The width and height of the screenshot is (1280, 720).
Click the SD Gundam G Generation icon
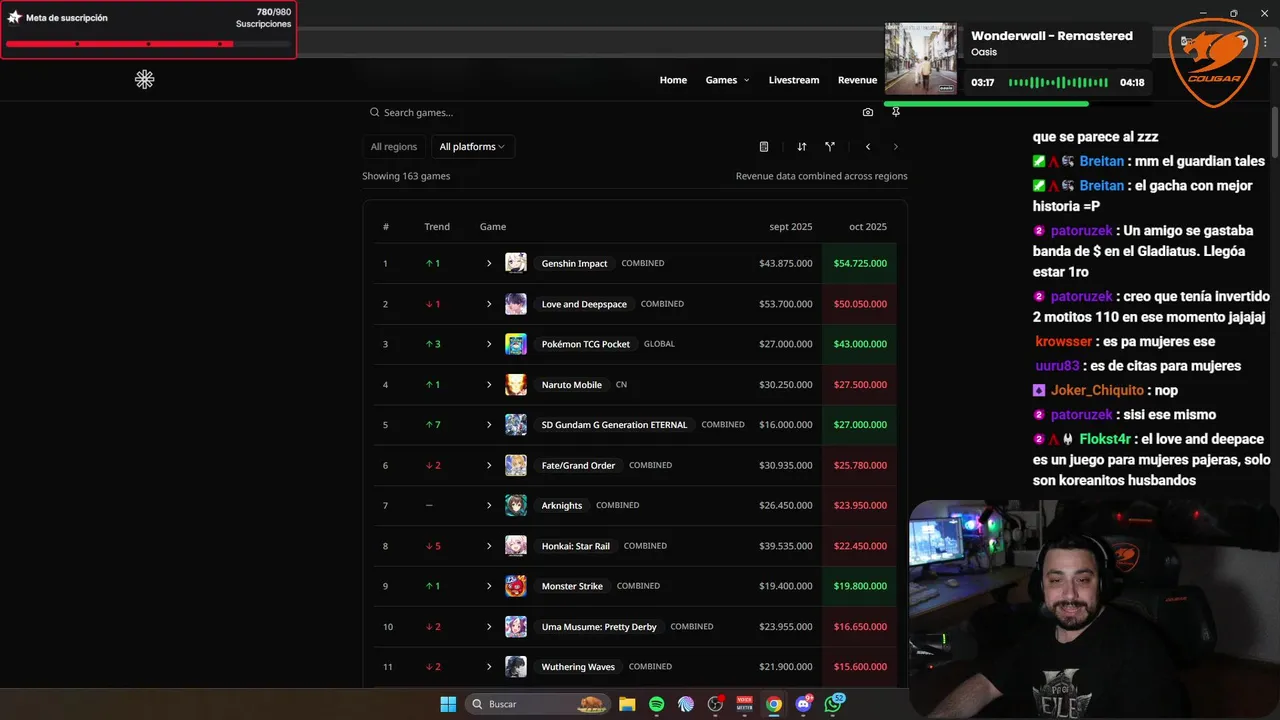pos(516,425)
